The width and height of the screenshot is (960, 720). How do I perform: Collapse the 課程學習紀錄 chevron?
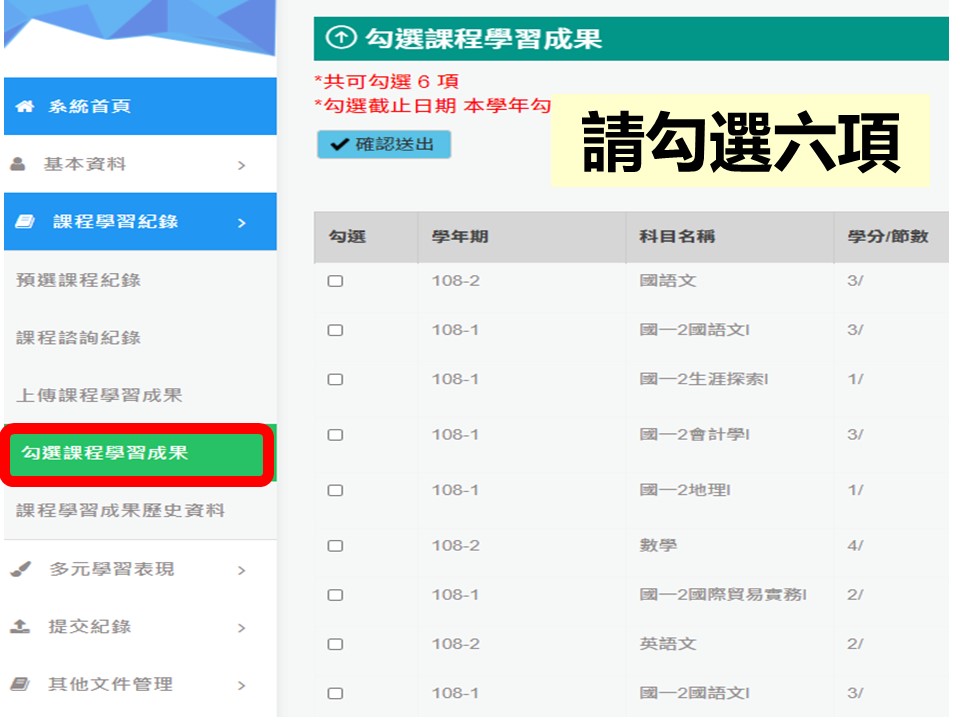coord(242,223)
